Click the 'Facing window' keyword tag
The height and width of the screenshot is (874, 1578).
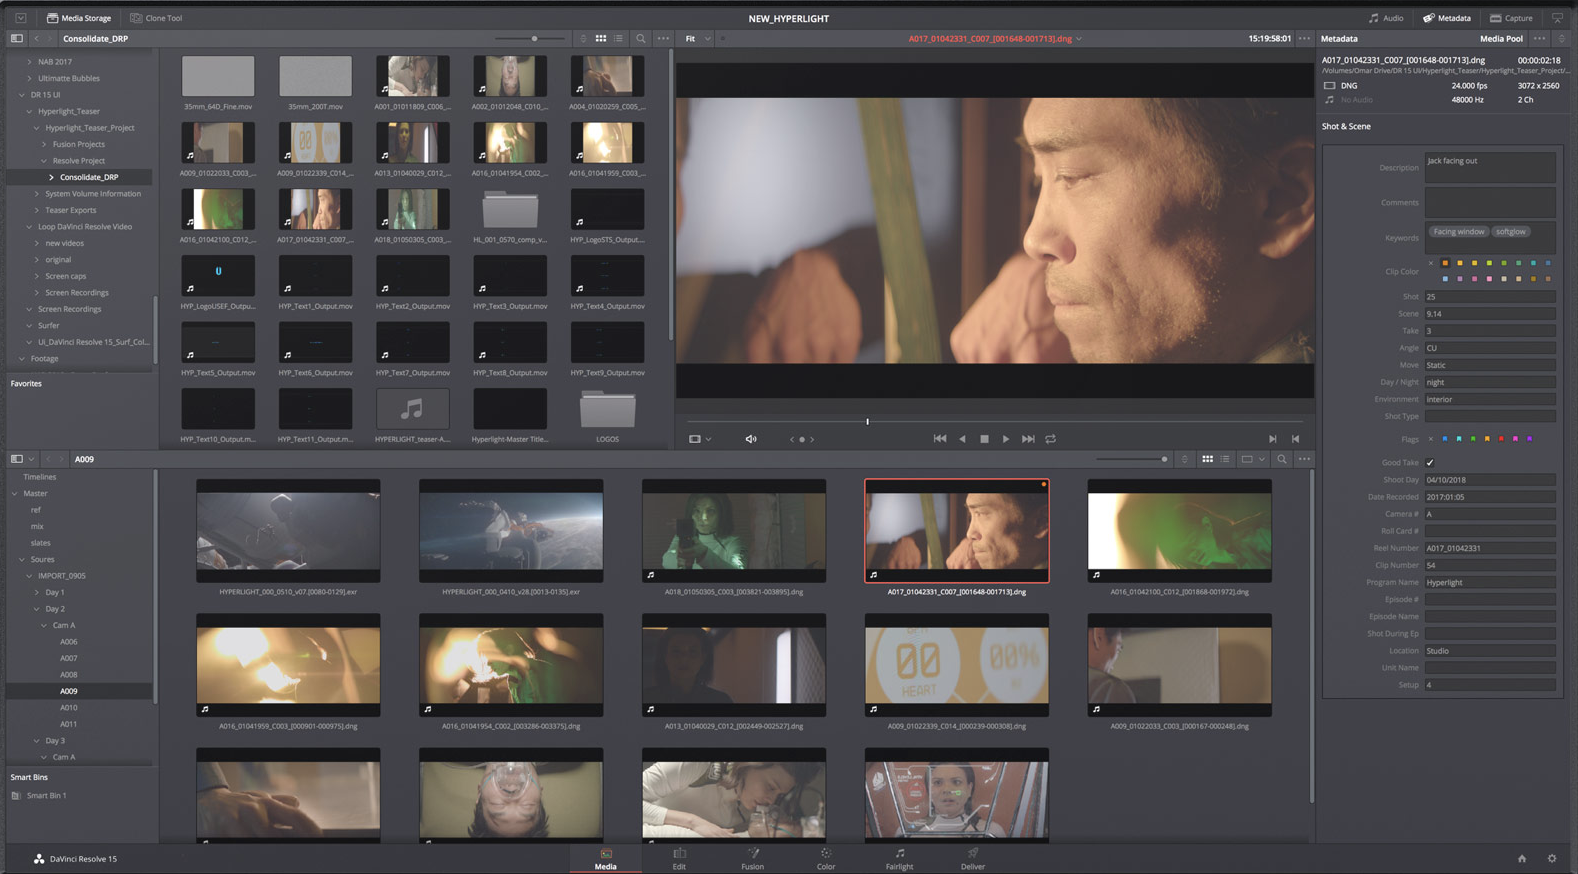[1459, 232]
